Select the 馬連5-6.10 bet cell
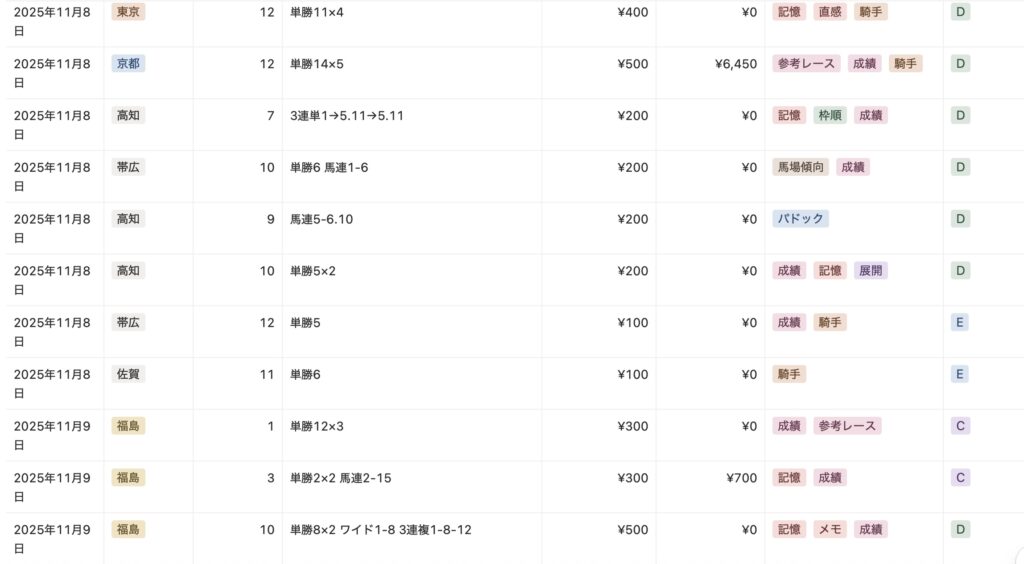This screenshot has width=1024, height=564. [321, 219]
